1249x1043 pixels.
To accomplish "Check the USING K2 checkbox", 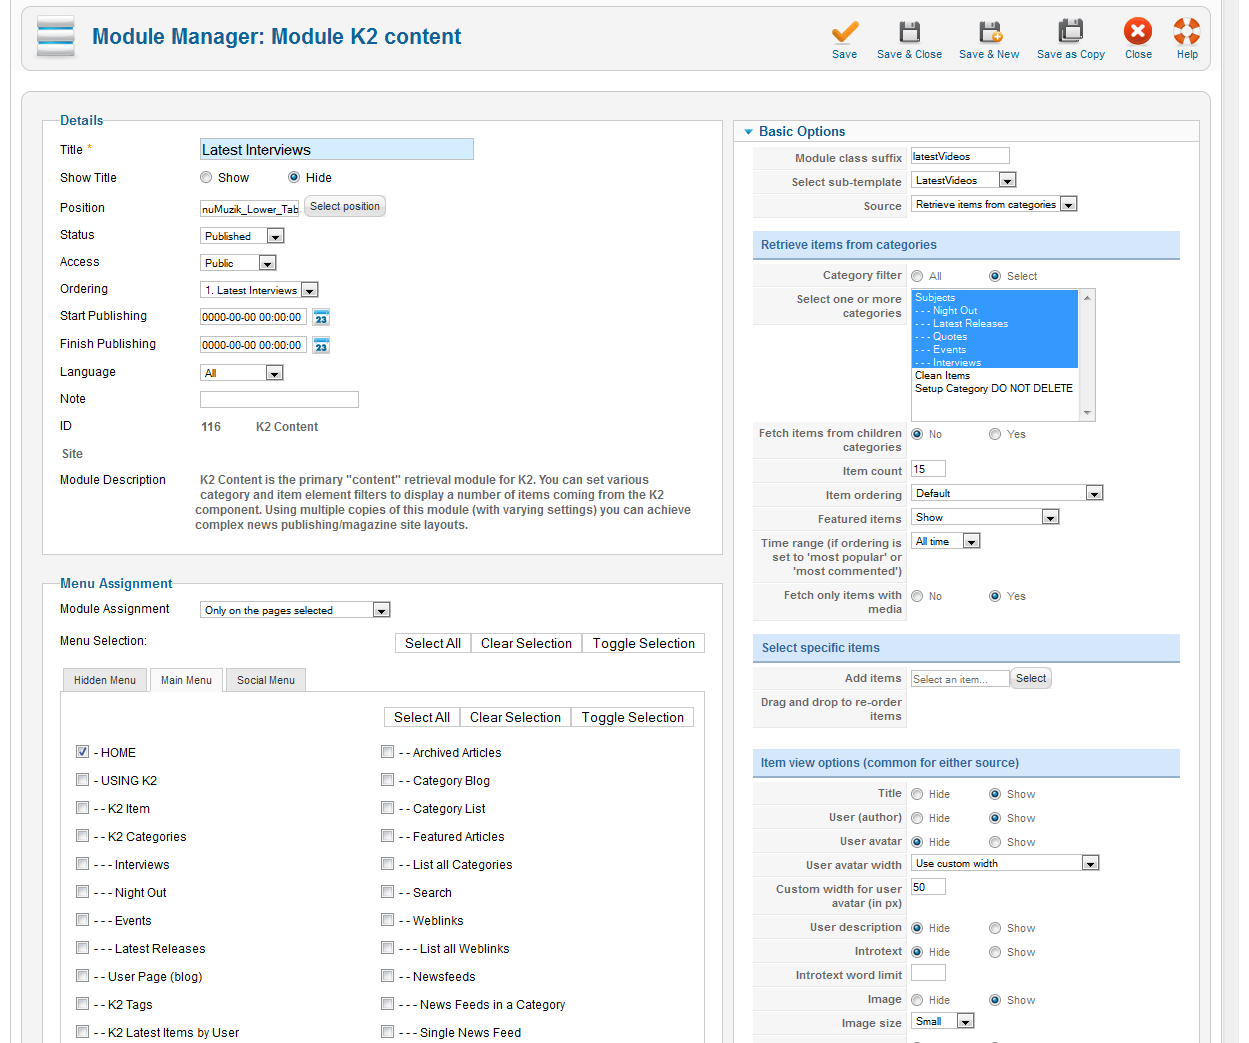I will pyautogui.click(x=82, y=780).
